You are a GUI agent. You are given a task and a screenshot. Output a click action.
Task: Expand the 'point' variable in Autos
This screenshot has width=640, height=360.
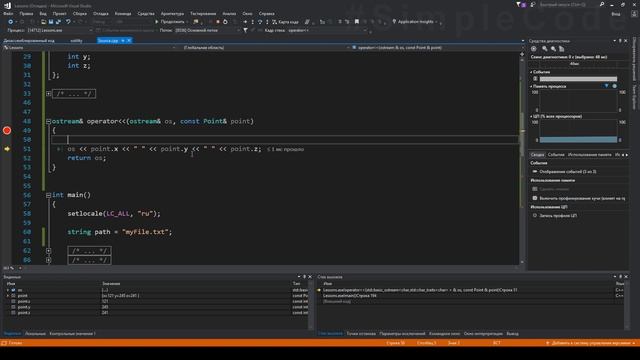pos(7,296)
